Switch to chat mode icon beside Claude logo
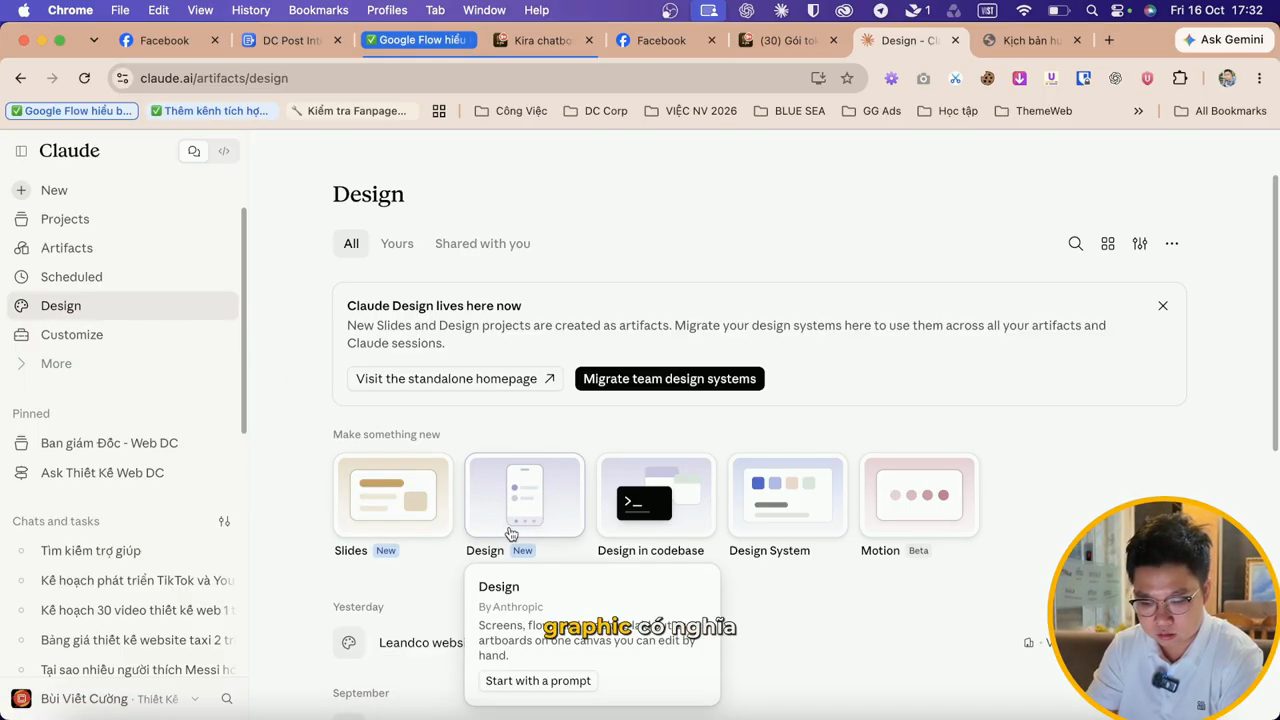Image resolution: width=1280 pixels, height=720 pixels. (194, 151)
